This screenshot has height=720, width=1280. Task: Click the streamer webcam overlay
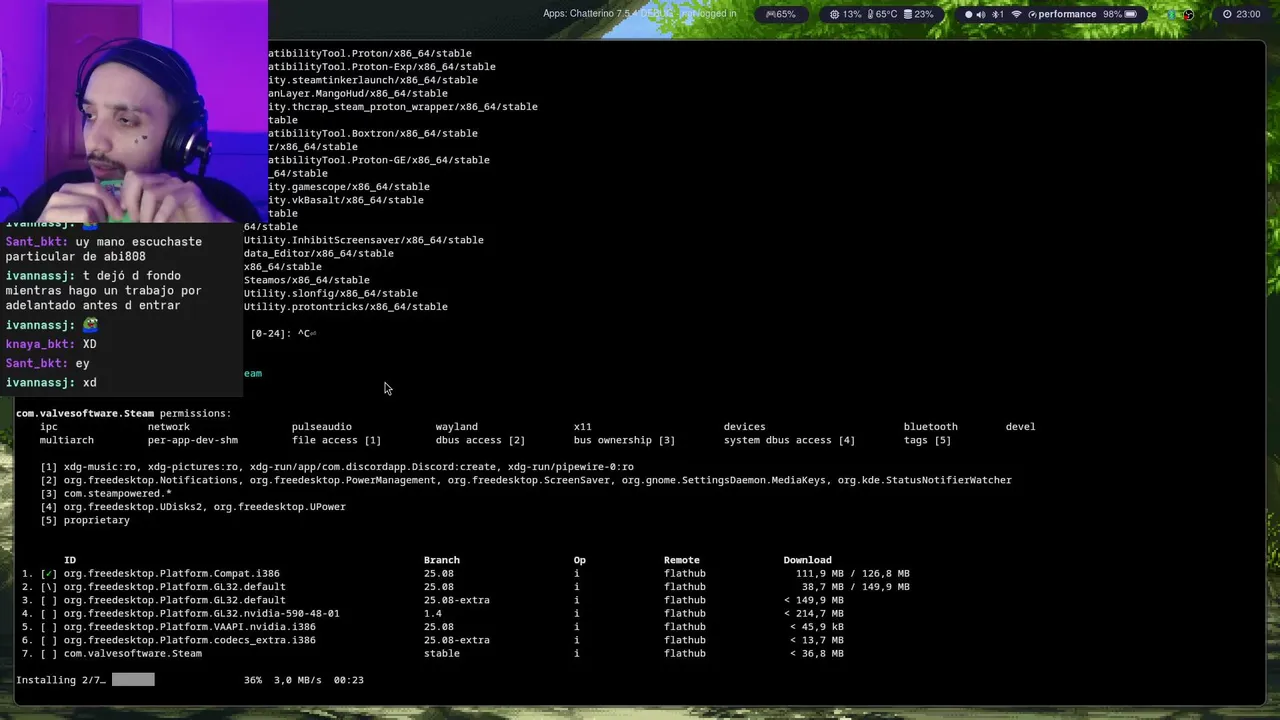[x=134, y=110]
